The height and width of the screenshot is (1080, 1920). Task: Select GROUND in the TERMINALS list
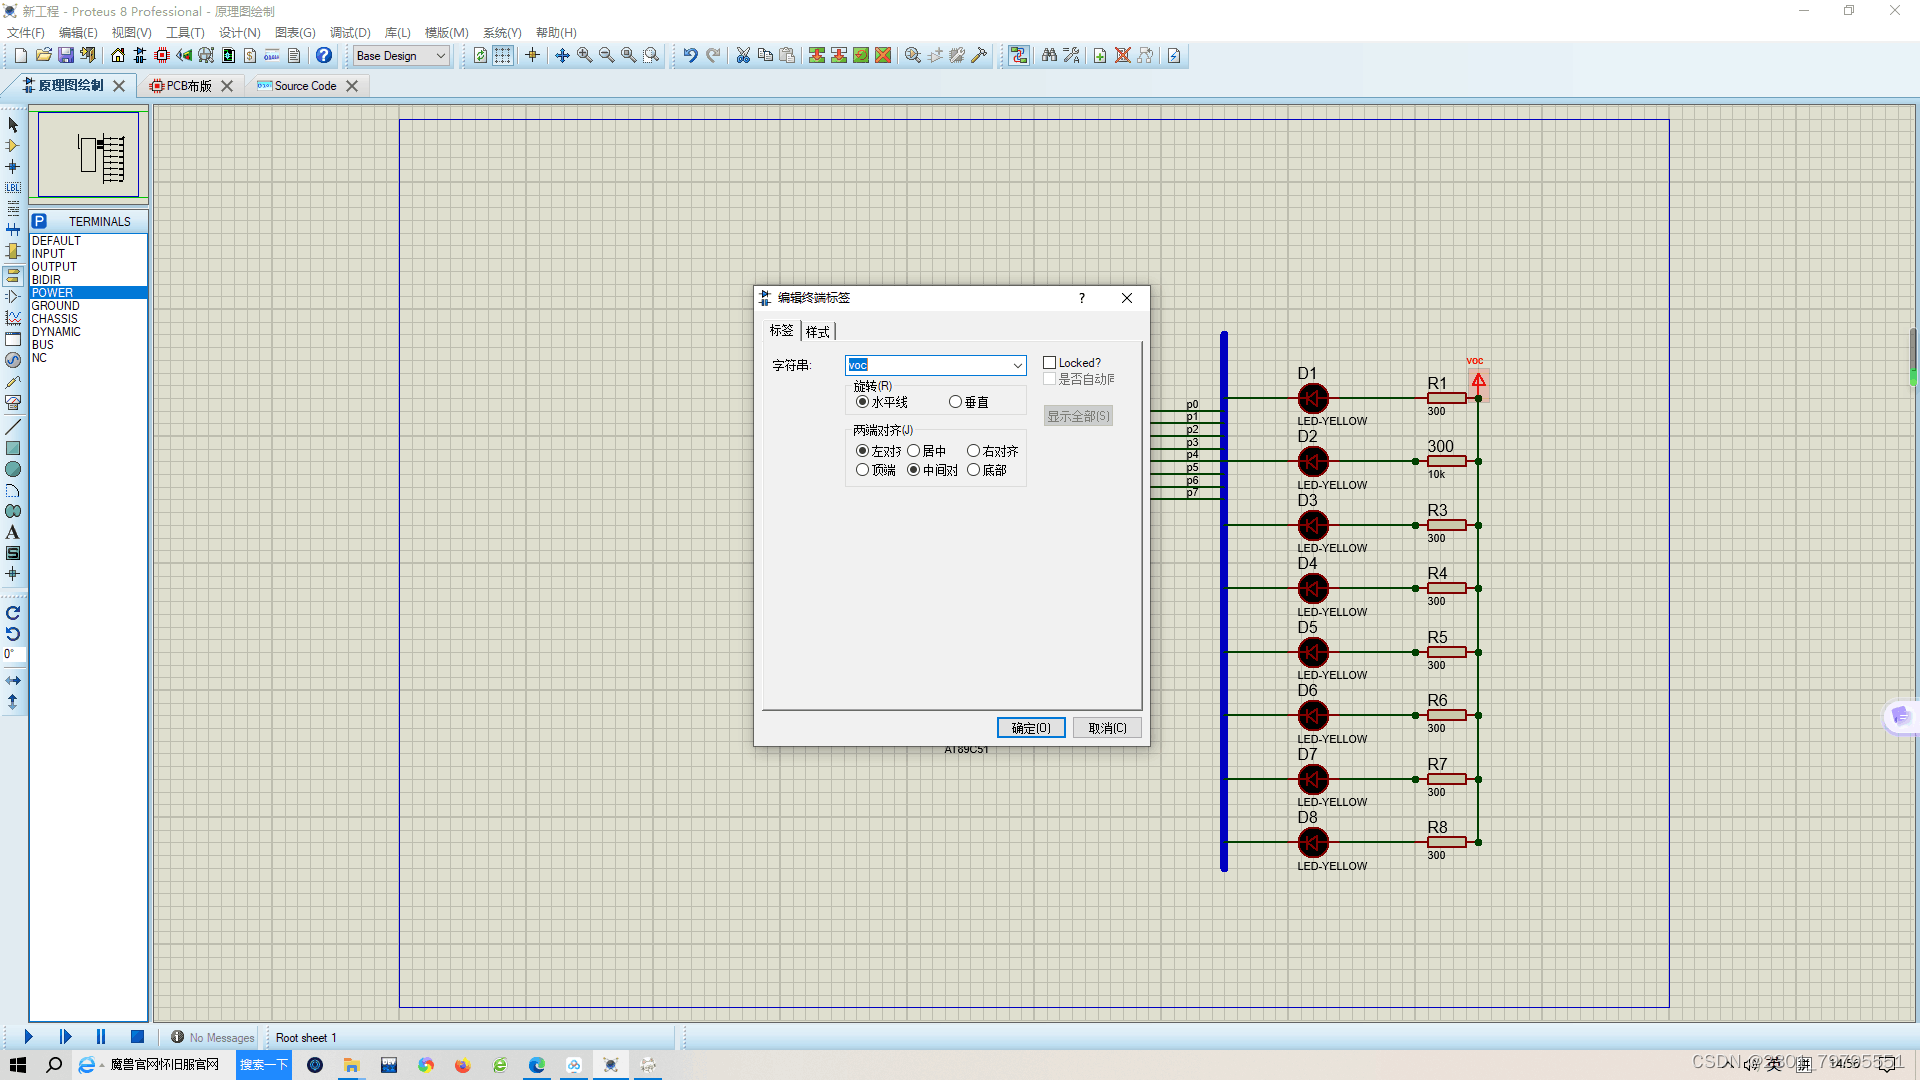coord(56,306)
